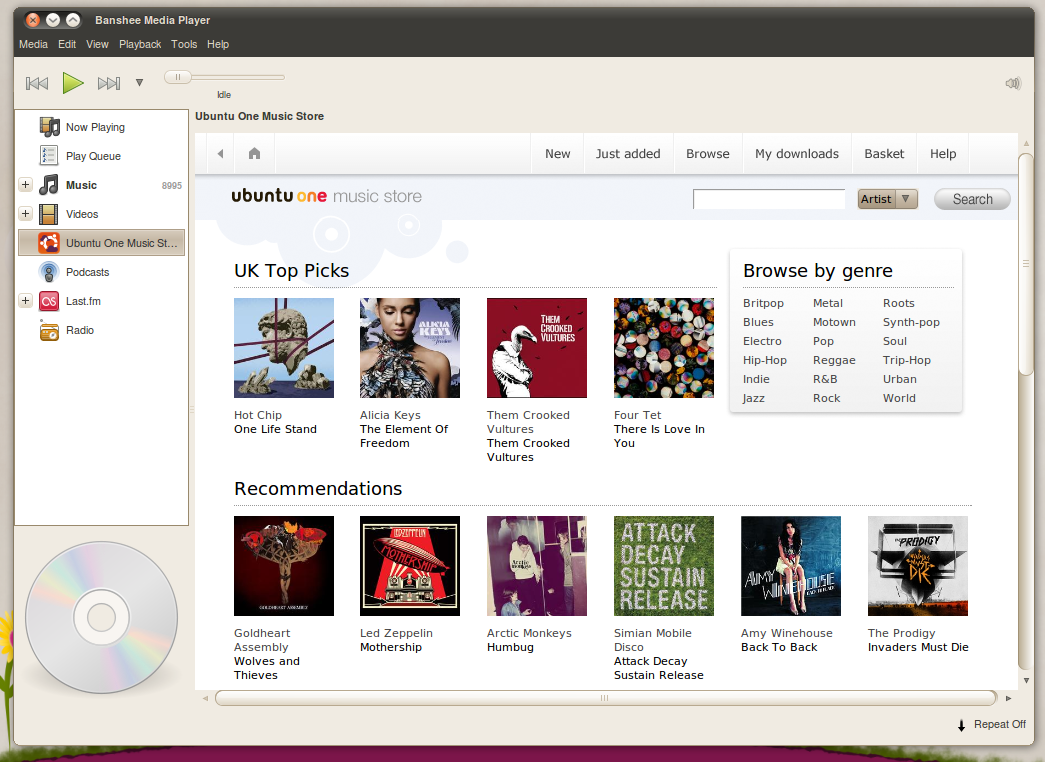
Task: Select the Music library icon
Action: (49, 185)
